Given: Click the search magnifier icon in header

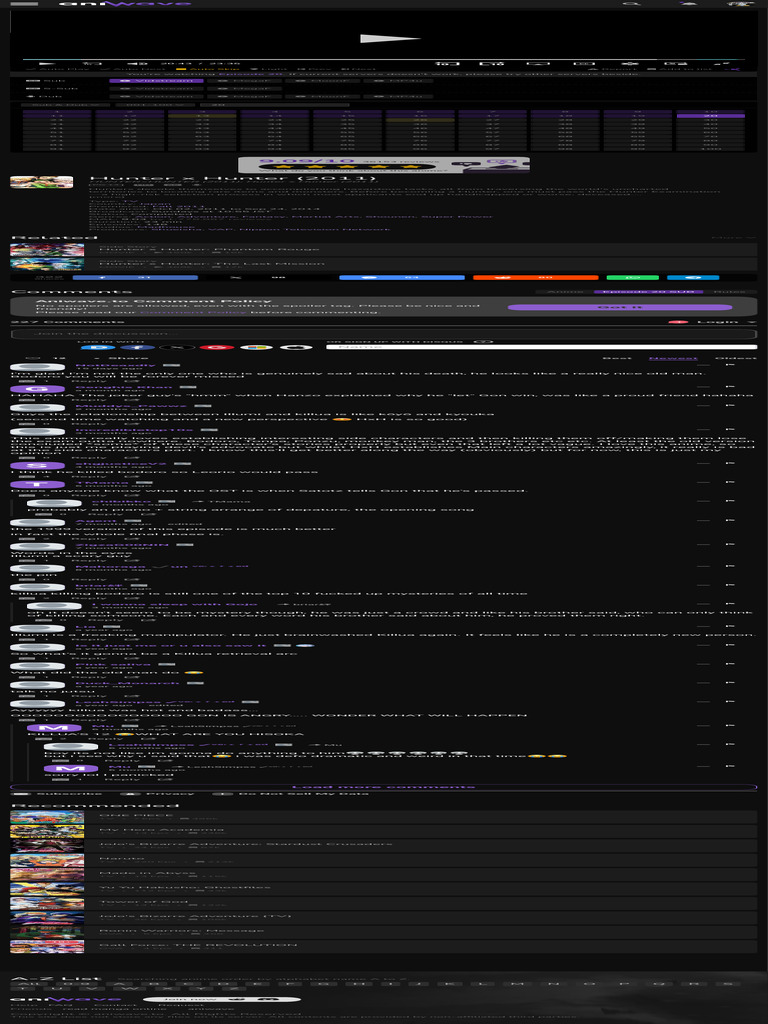Looking at the screenshot, I should (x=632, y=3).
